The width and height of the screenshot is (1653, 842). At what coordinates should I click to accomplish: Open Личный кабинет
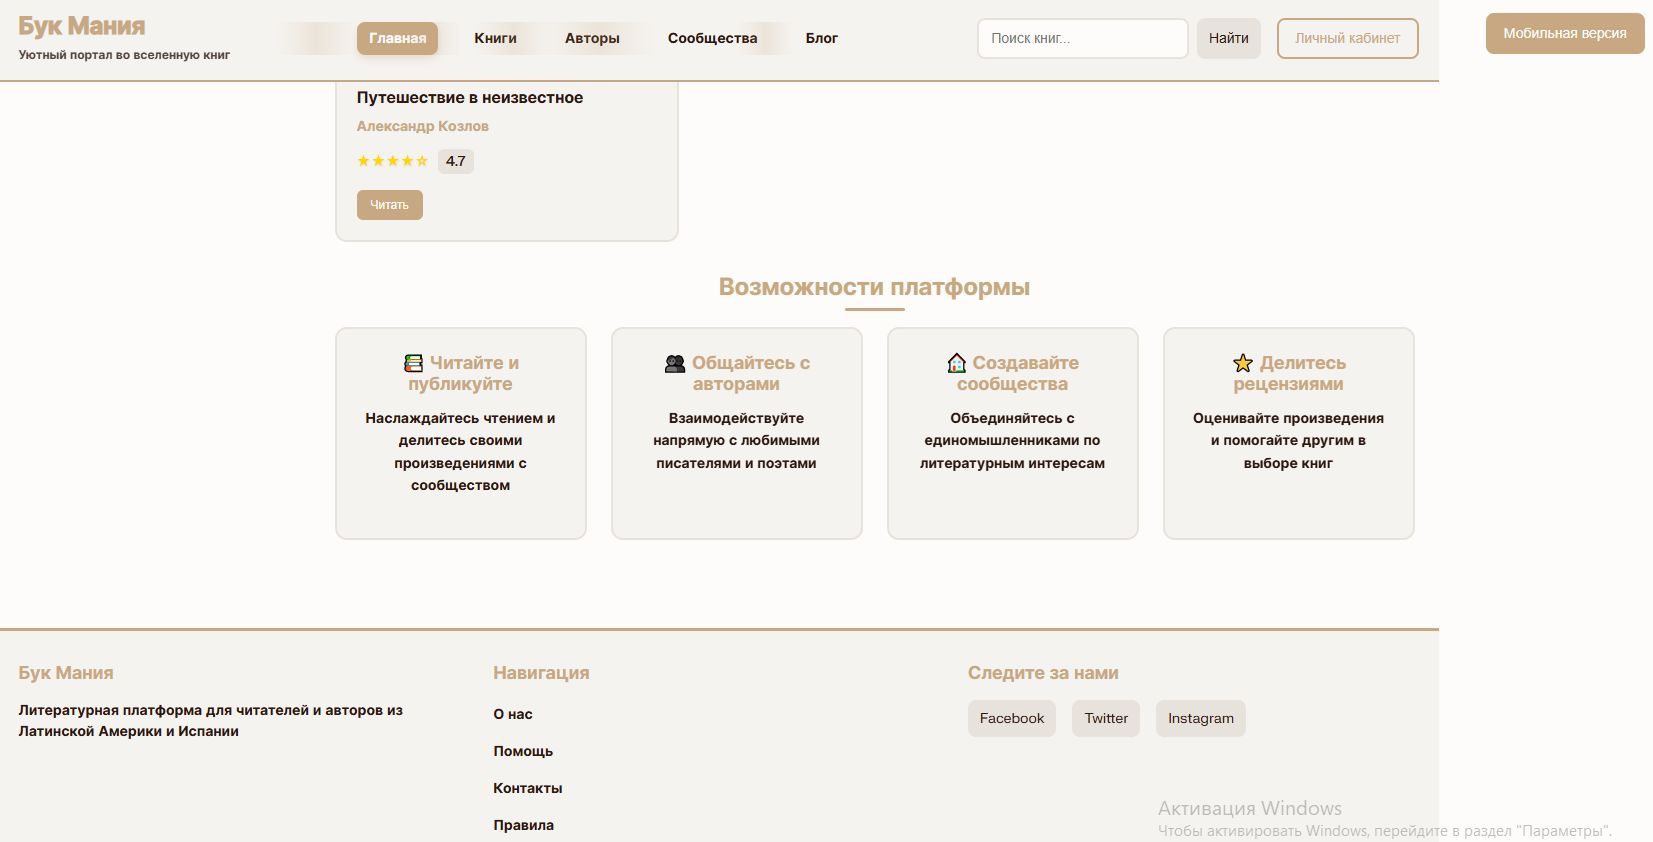click(1347, 38)
